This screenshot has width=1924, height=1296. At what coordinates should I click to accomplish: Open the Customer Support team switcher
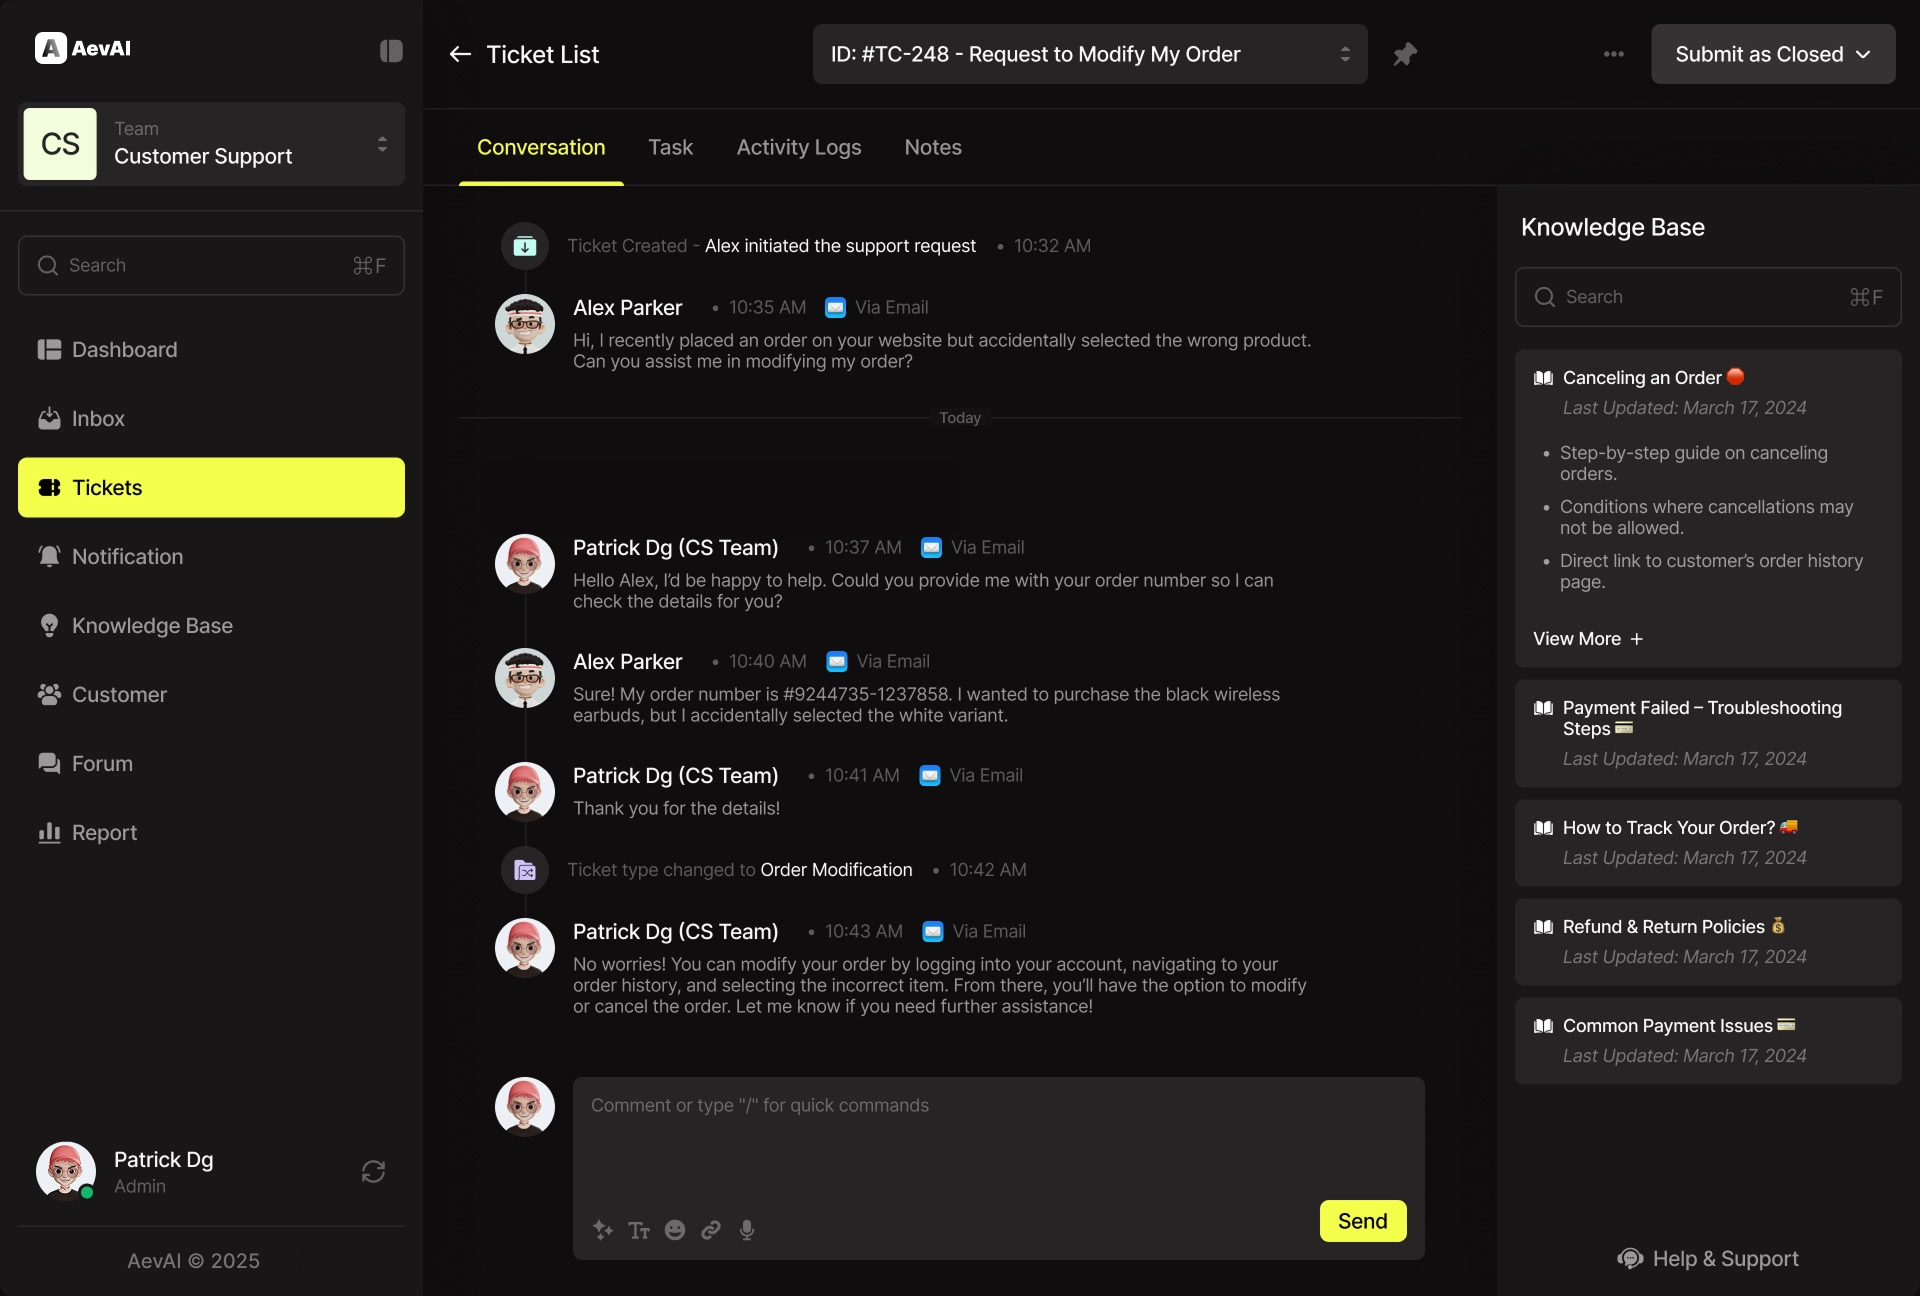pos(211,144)
